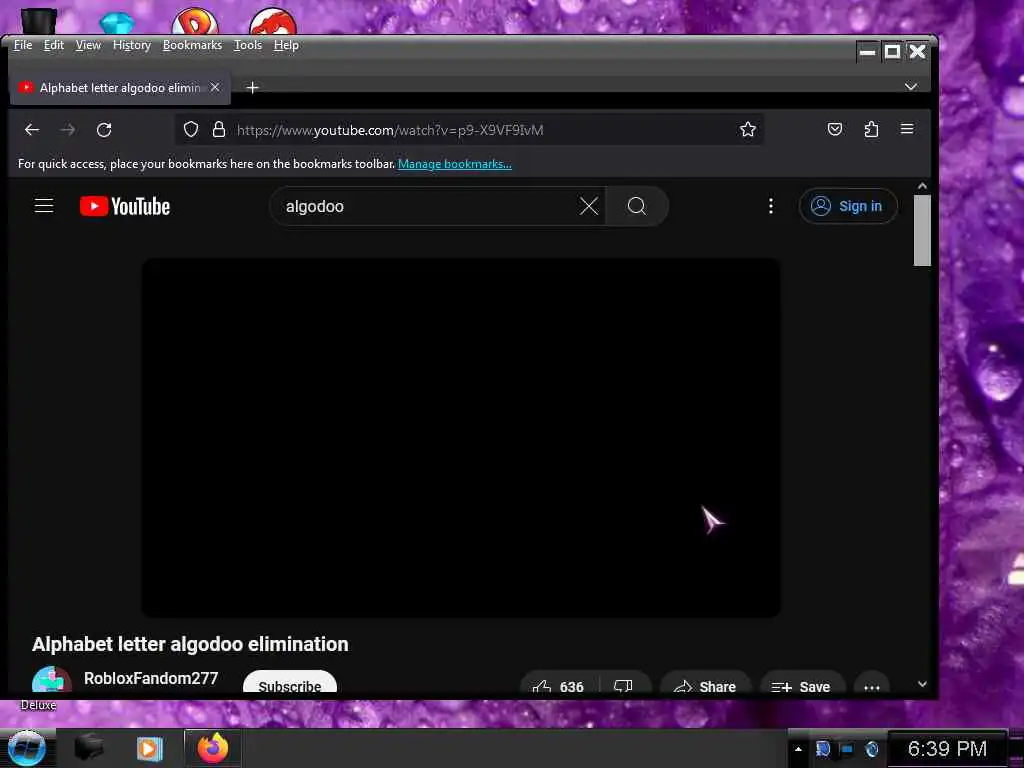Open the Save to Pocket icon
The width and height of the screenshot is (1024, 768).
835,129
